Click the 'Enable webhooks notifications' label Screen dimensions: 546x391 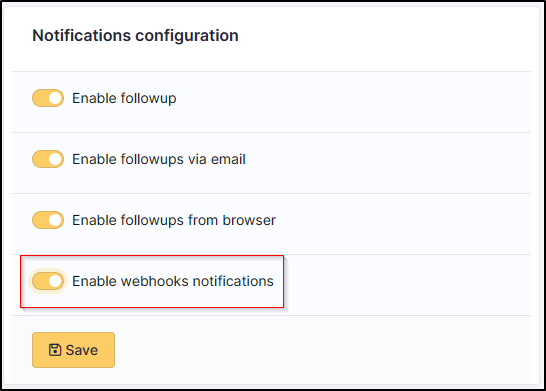click(x=173, y=281)
